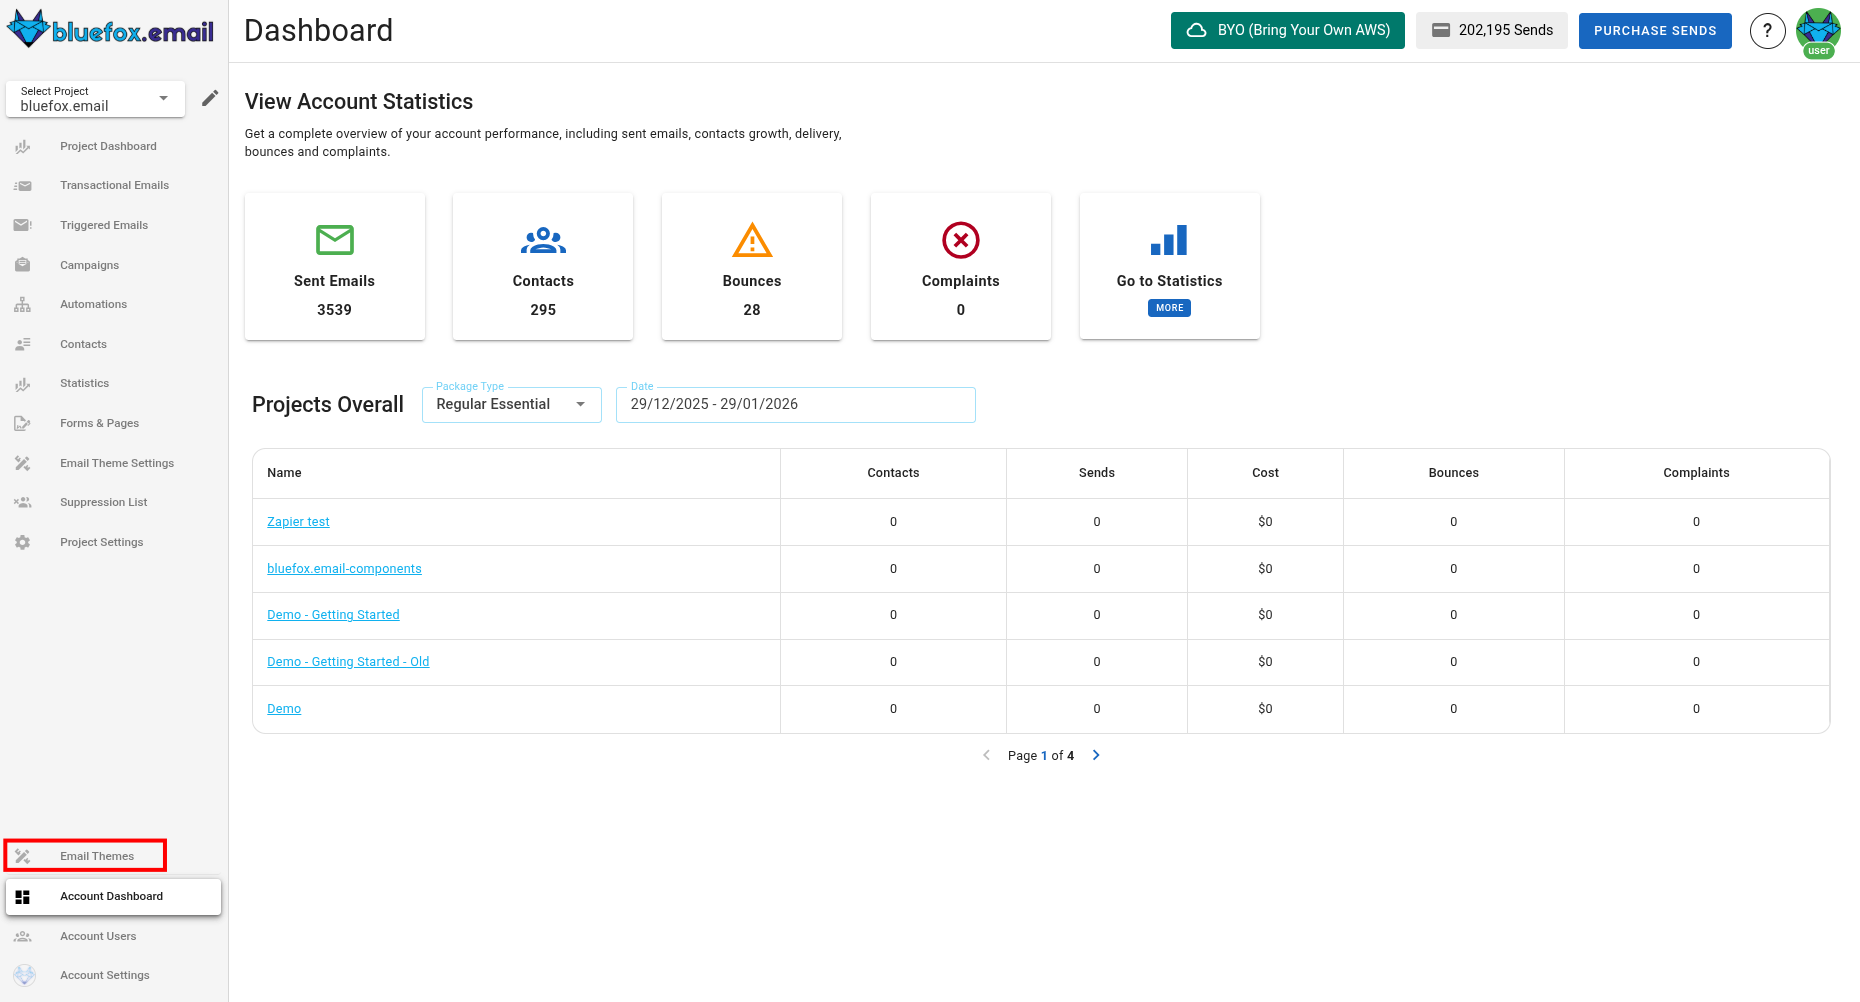Go to next page of projects
This screenshot has height=1002, width=1860.
1096,755
